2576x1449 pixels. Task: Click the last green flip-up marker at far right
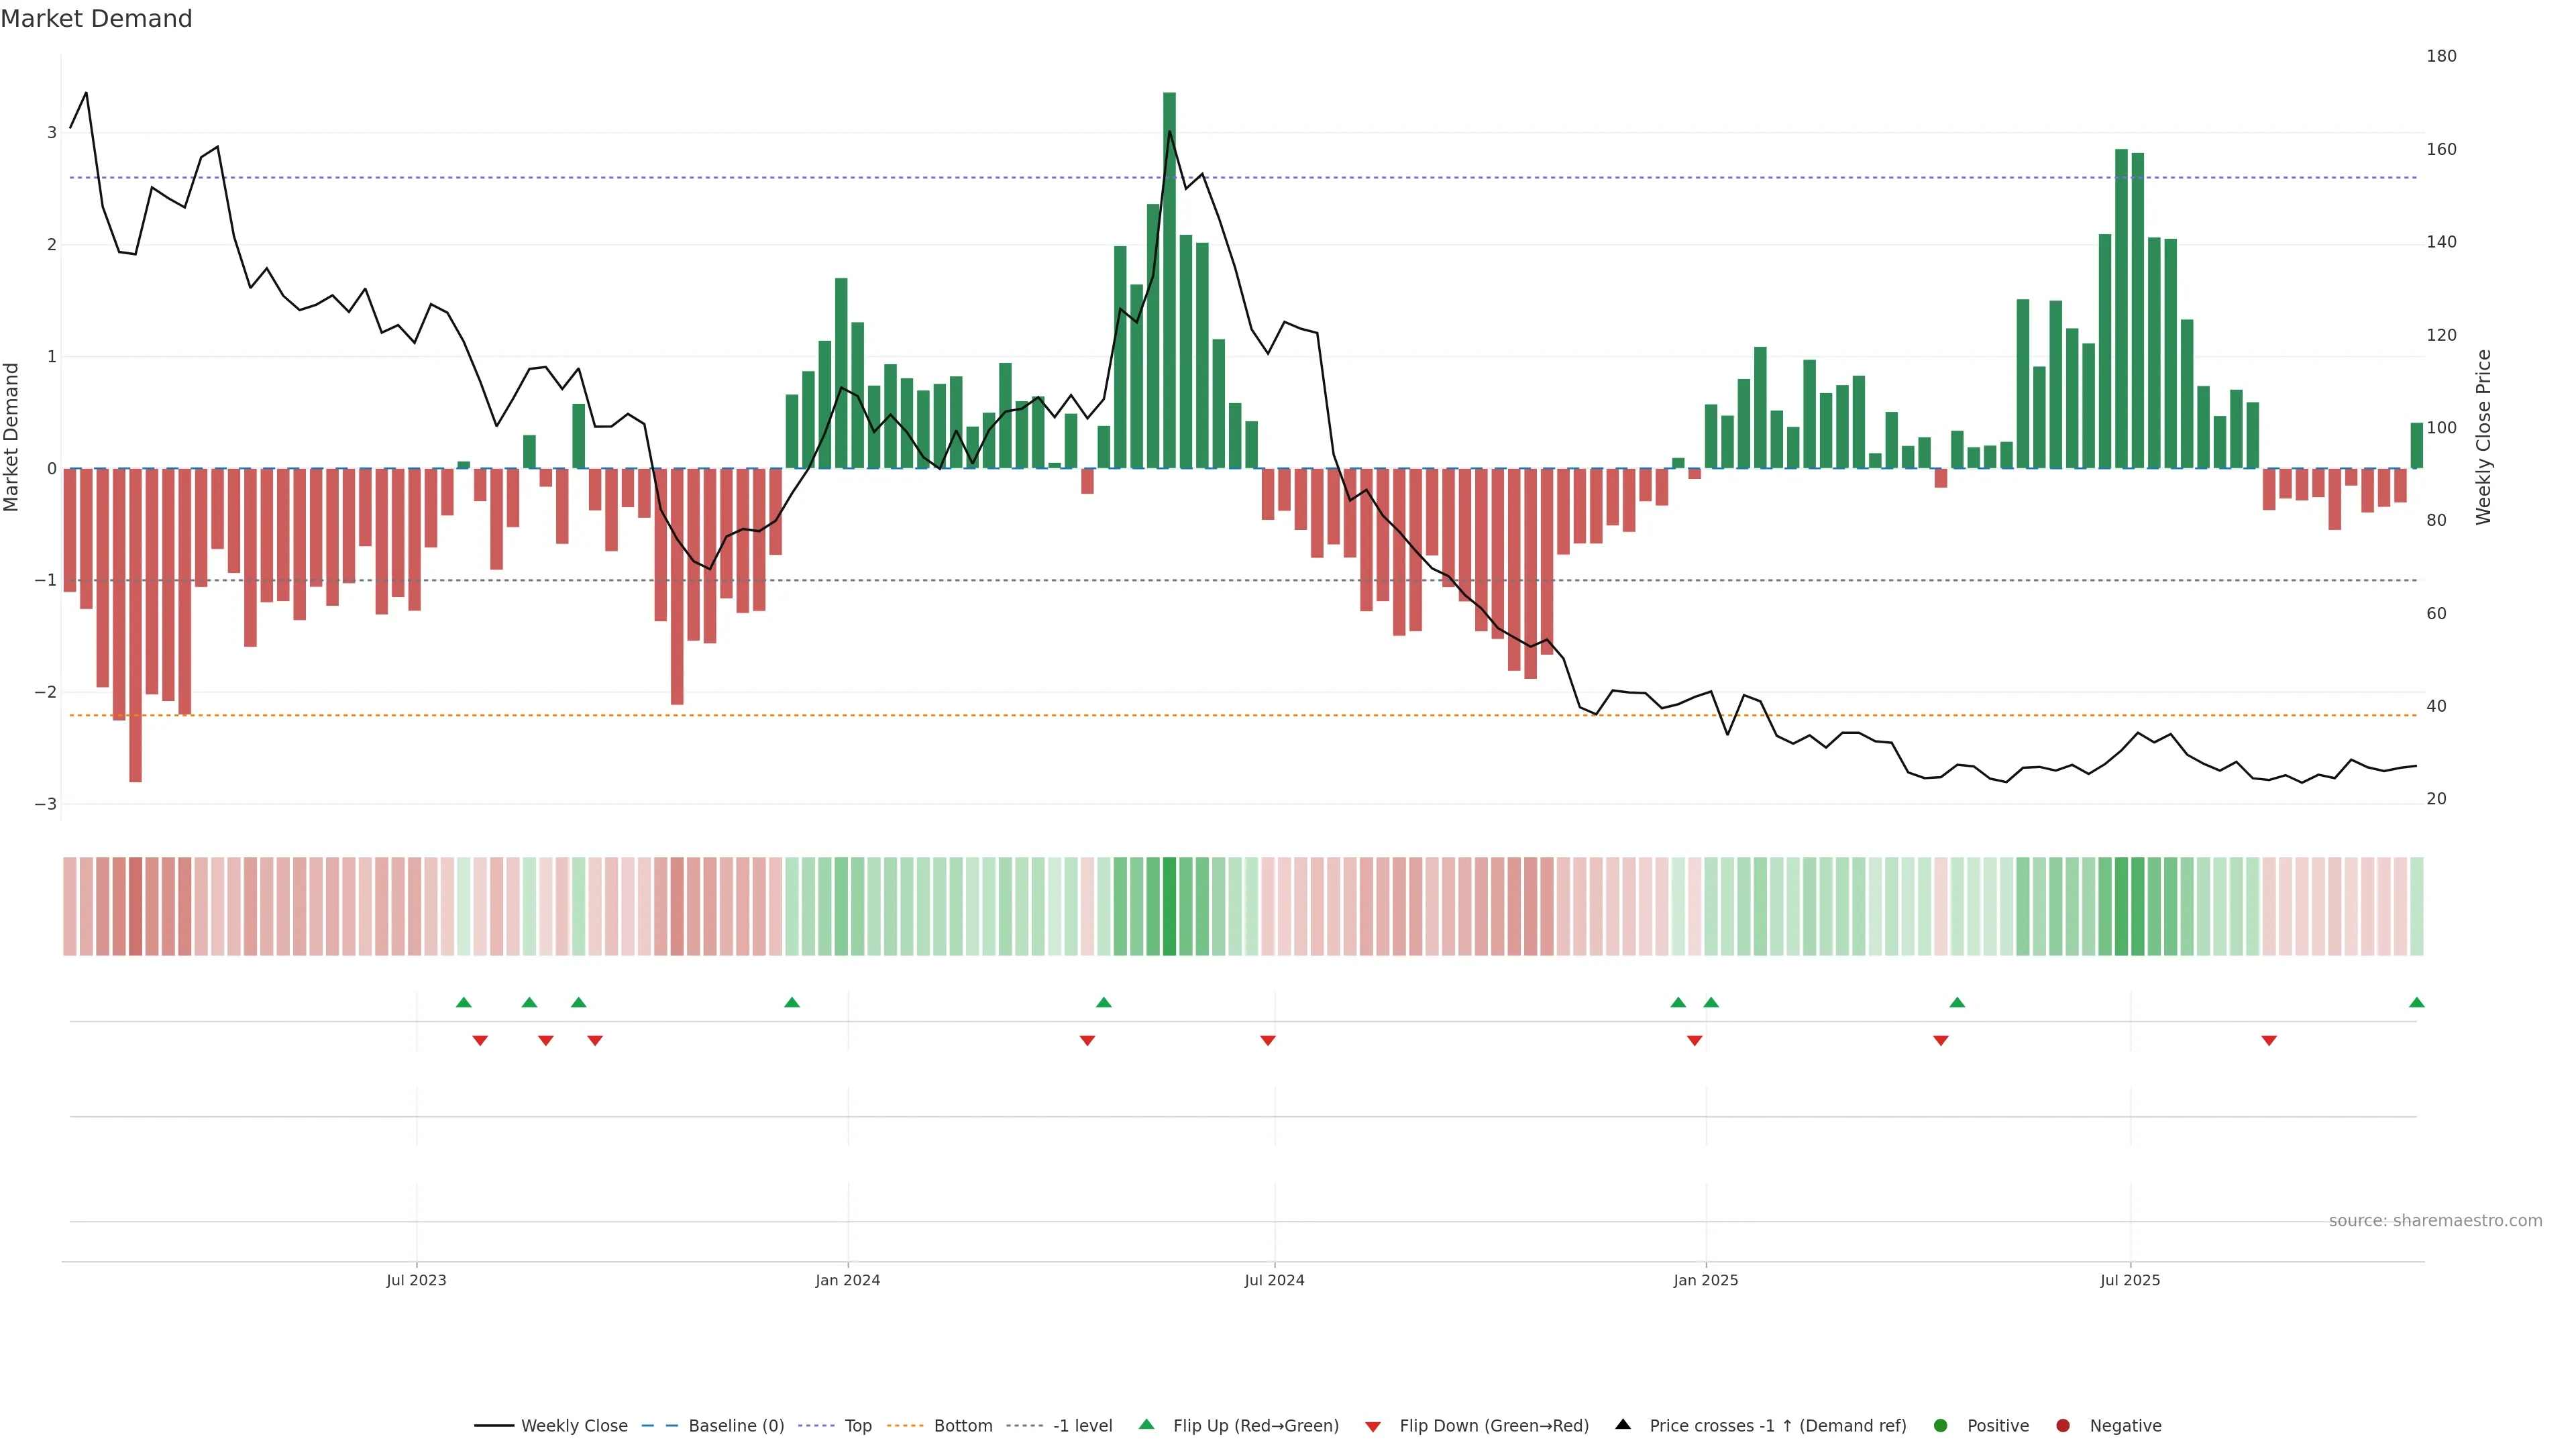click(x=2417, y=1002)
